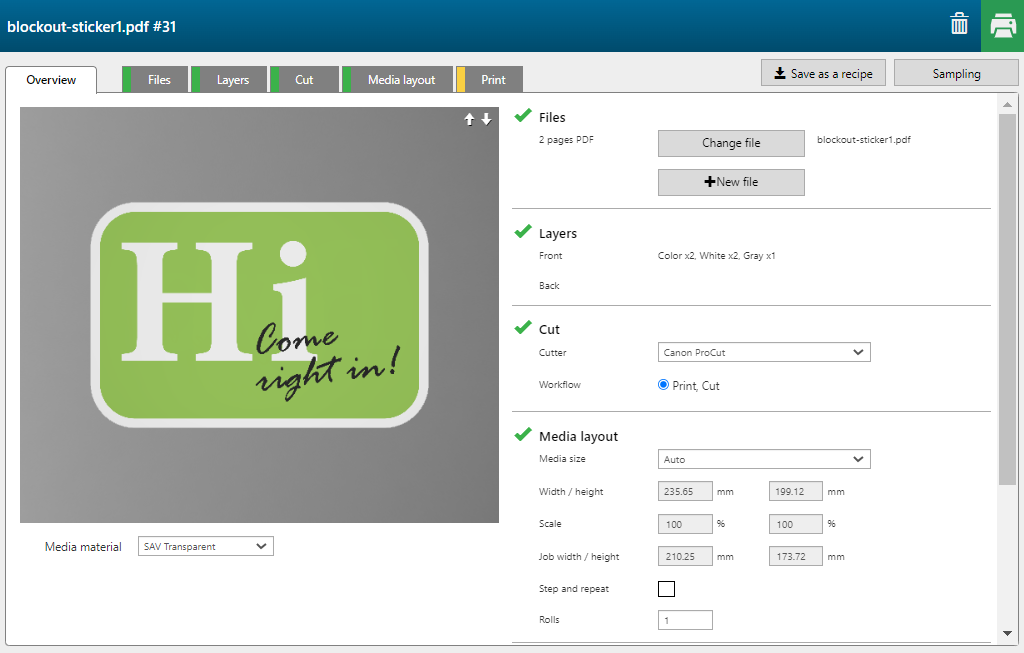Click the up arrow on preview
Viewport: 1024px width, 653px height.
click(469, 120)
